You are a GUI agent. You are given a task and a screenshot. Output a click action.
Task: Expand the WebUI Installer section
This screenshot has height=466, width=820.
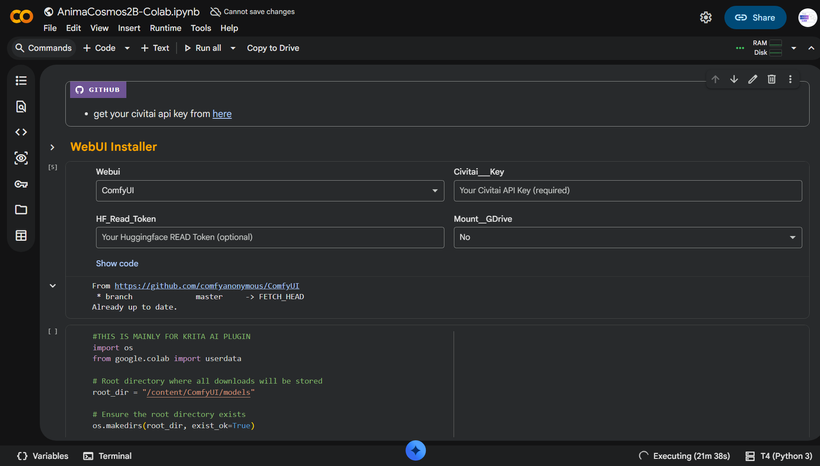[52, 147]
